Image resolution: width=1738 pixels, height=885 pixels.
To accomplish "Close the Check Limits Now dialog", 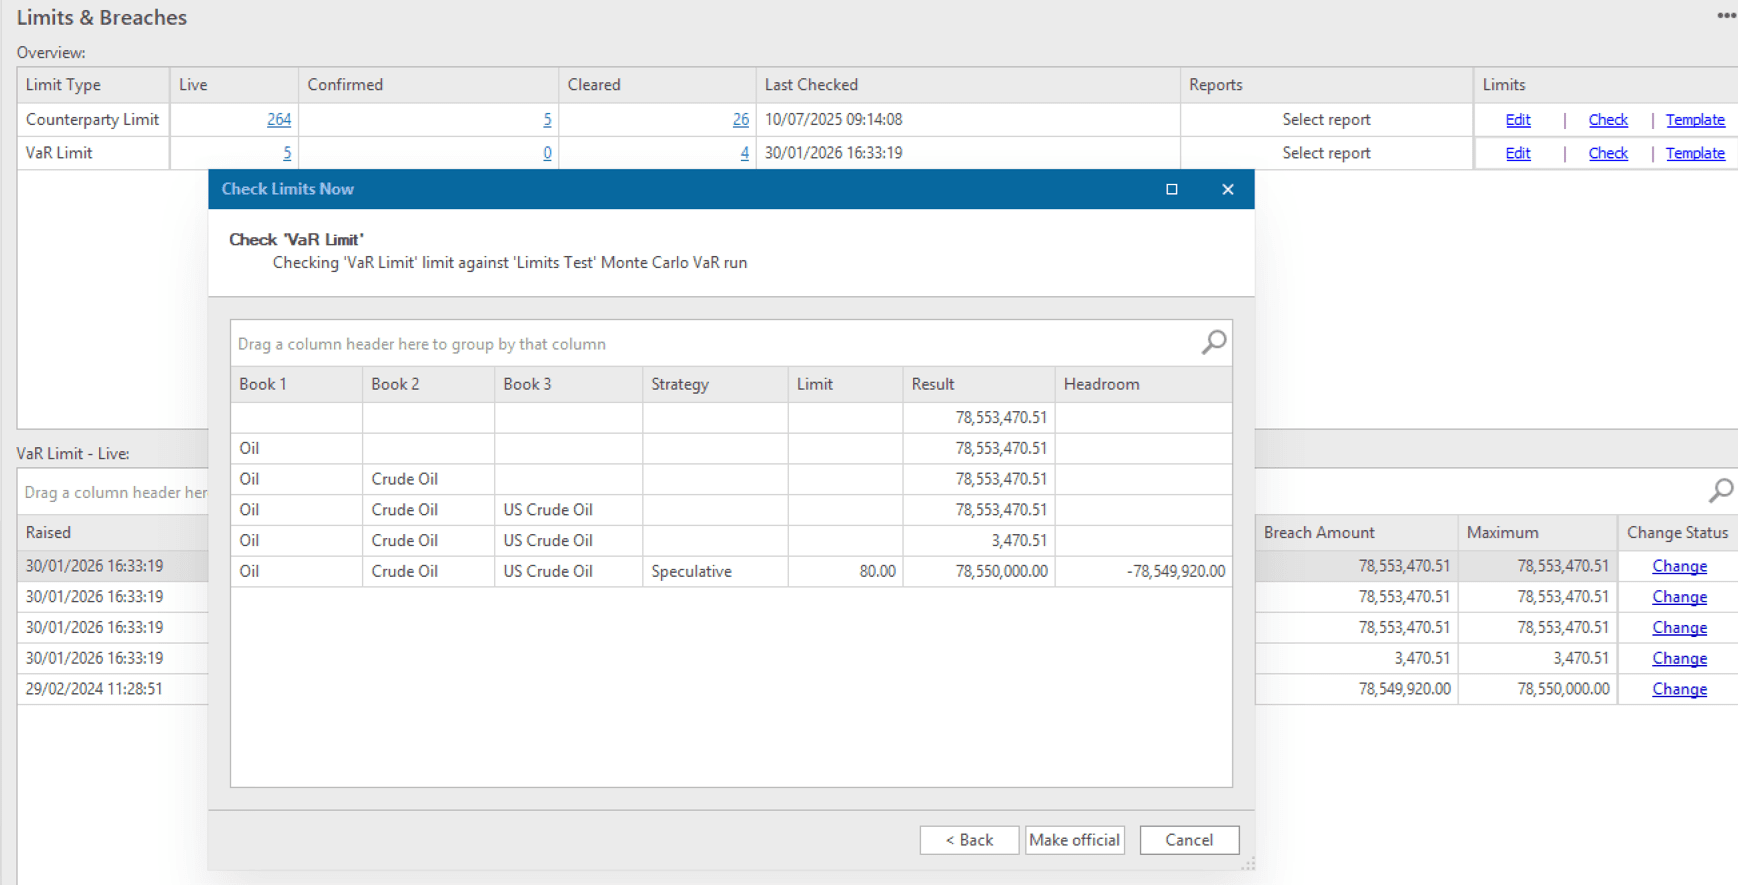I will [1227, 189].
